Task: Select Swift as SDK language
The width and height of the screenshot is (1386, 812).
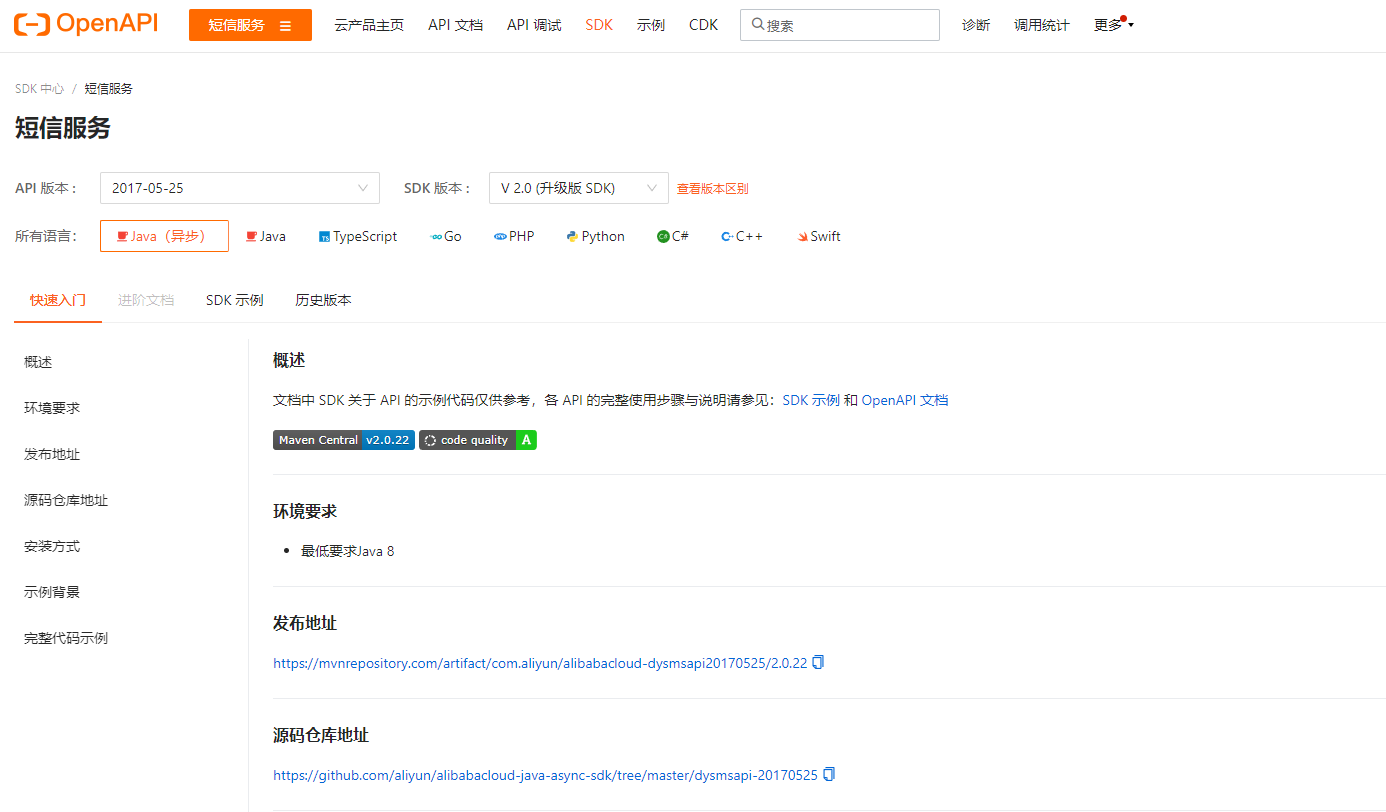Action: click(819, 236)
